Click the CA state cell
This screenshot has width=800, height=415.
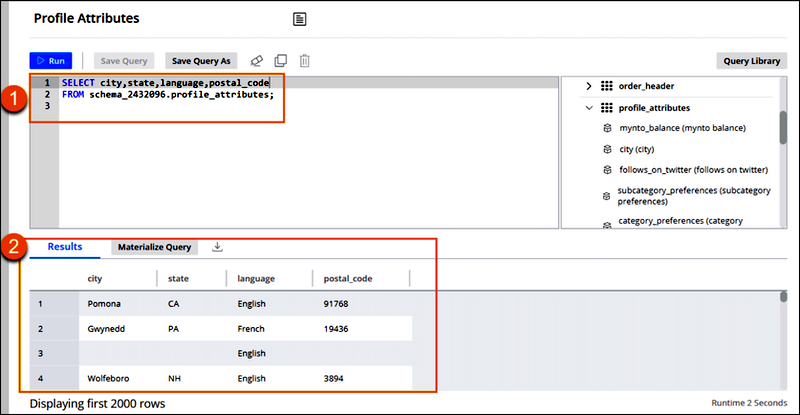coord(173,304)
